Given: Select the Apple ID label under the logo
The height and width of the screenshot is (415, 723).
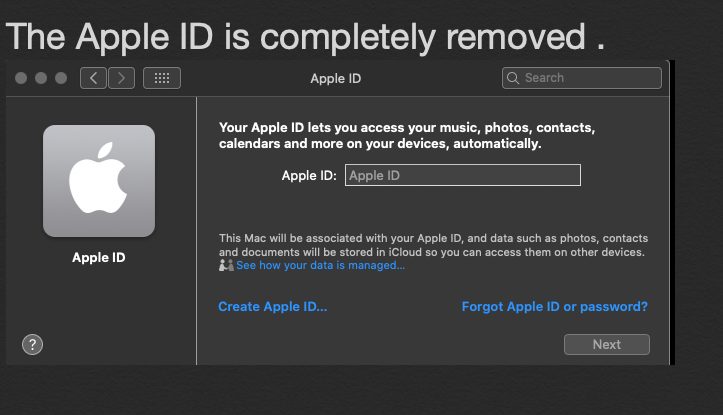Looking at the screenshot, I should click(98, 258).
